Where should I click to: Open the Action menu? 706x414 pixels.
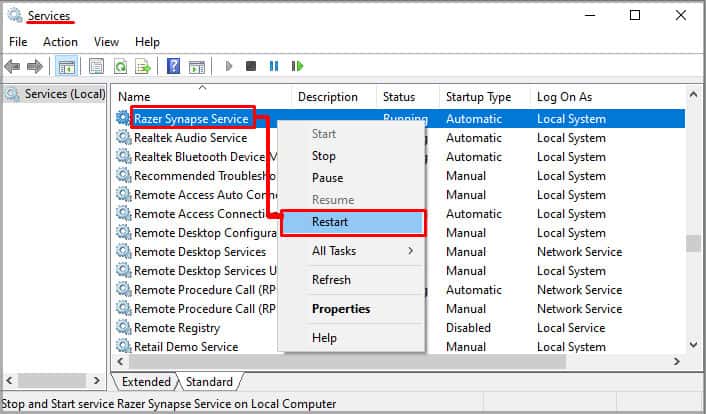(x=60, y=42)
